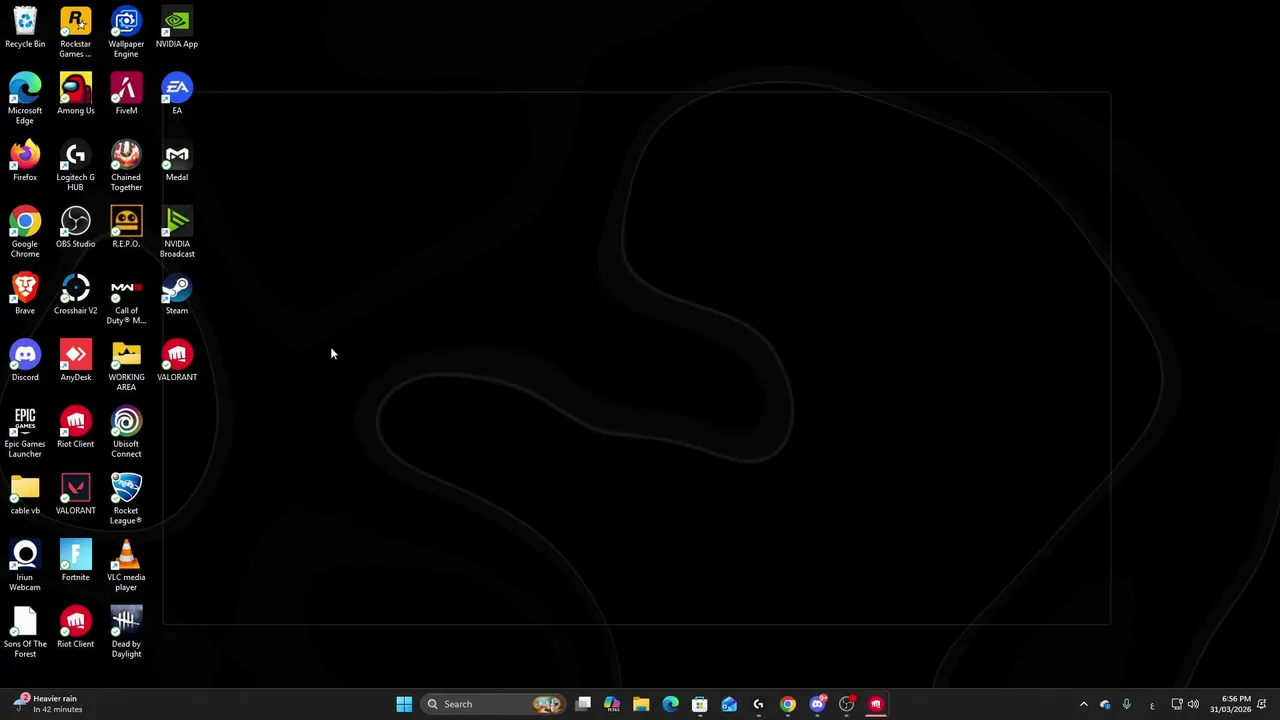Open OneDrive tray icon
1280x720 pixels.
[x=1105, y=704]
